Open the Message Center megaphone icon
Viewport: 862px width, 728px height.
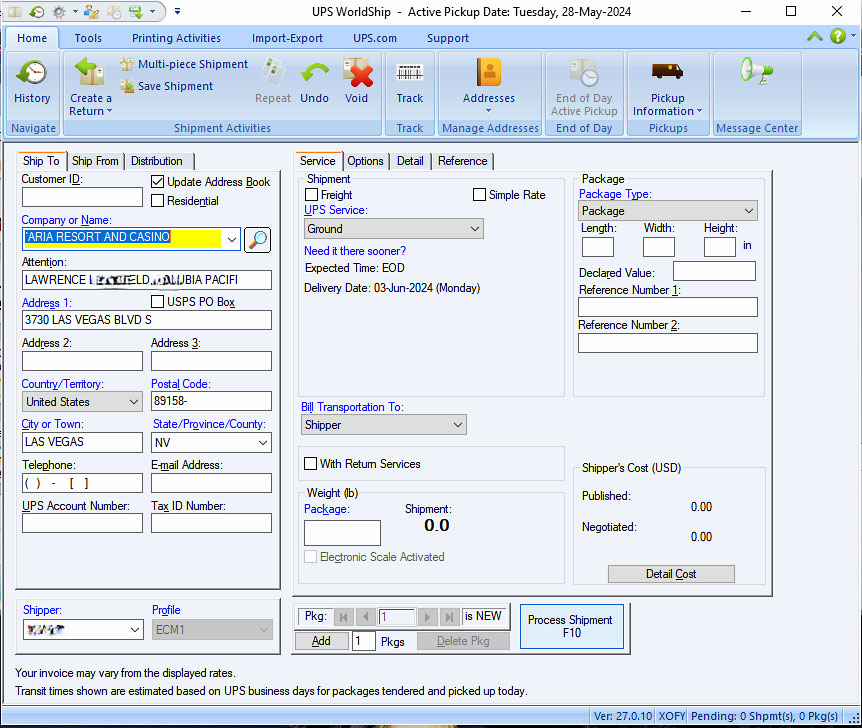tap(756, 71)
